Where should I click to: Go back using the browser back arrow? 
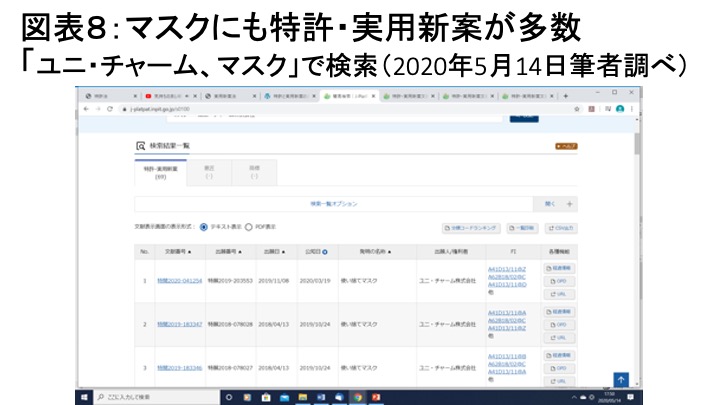pos(86,109)
